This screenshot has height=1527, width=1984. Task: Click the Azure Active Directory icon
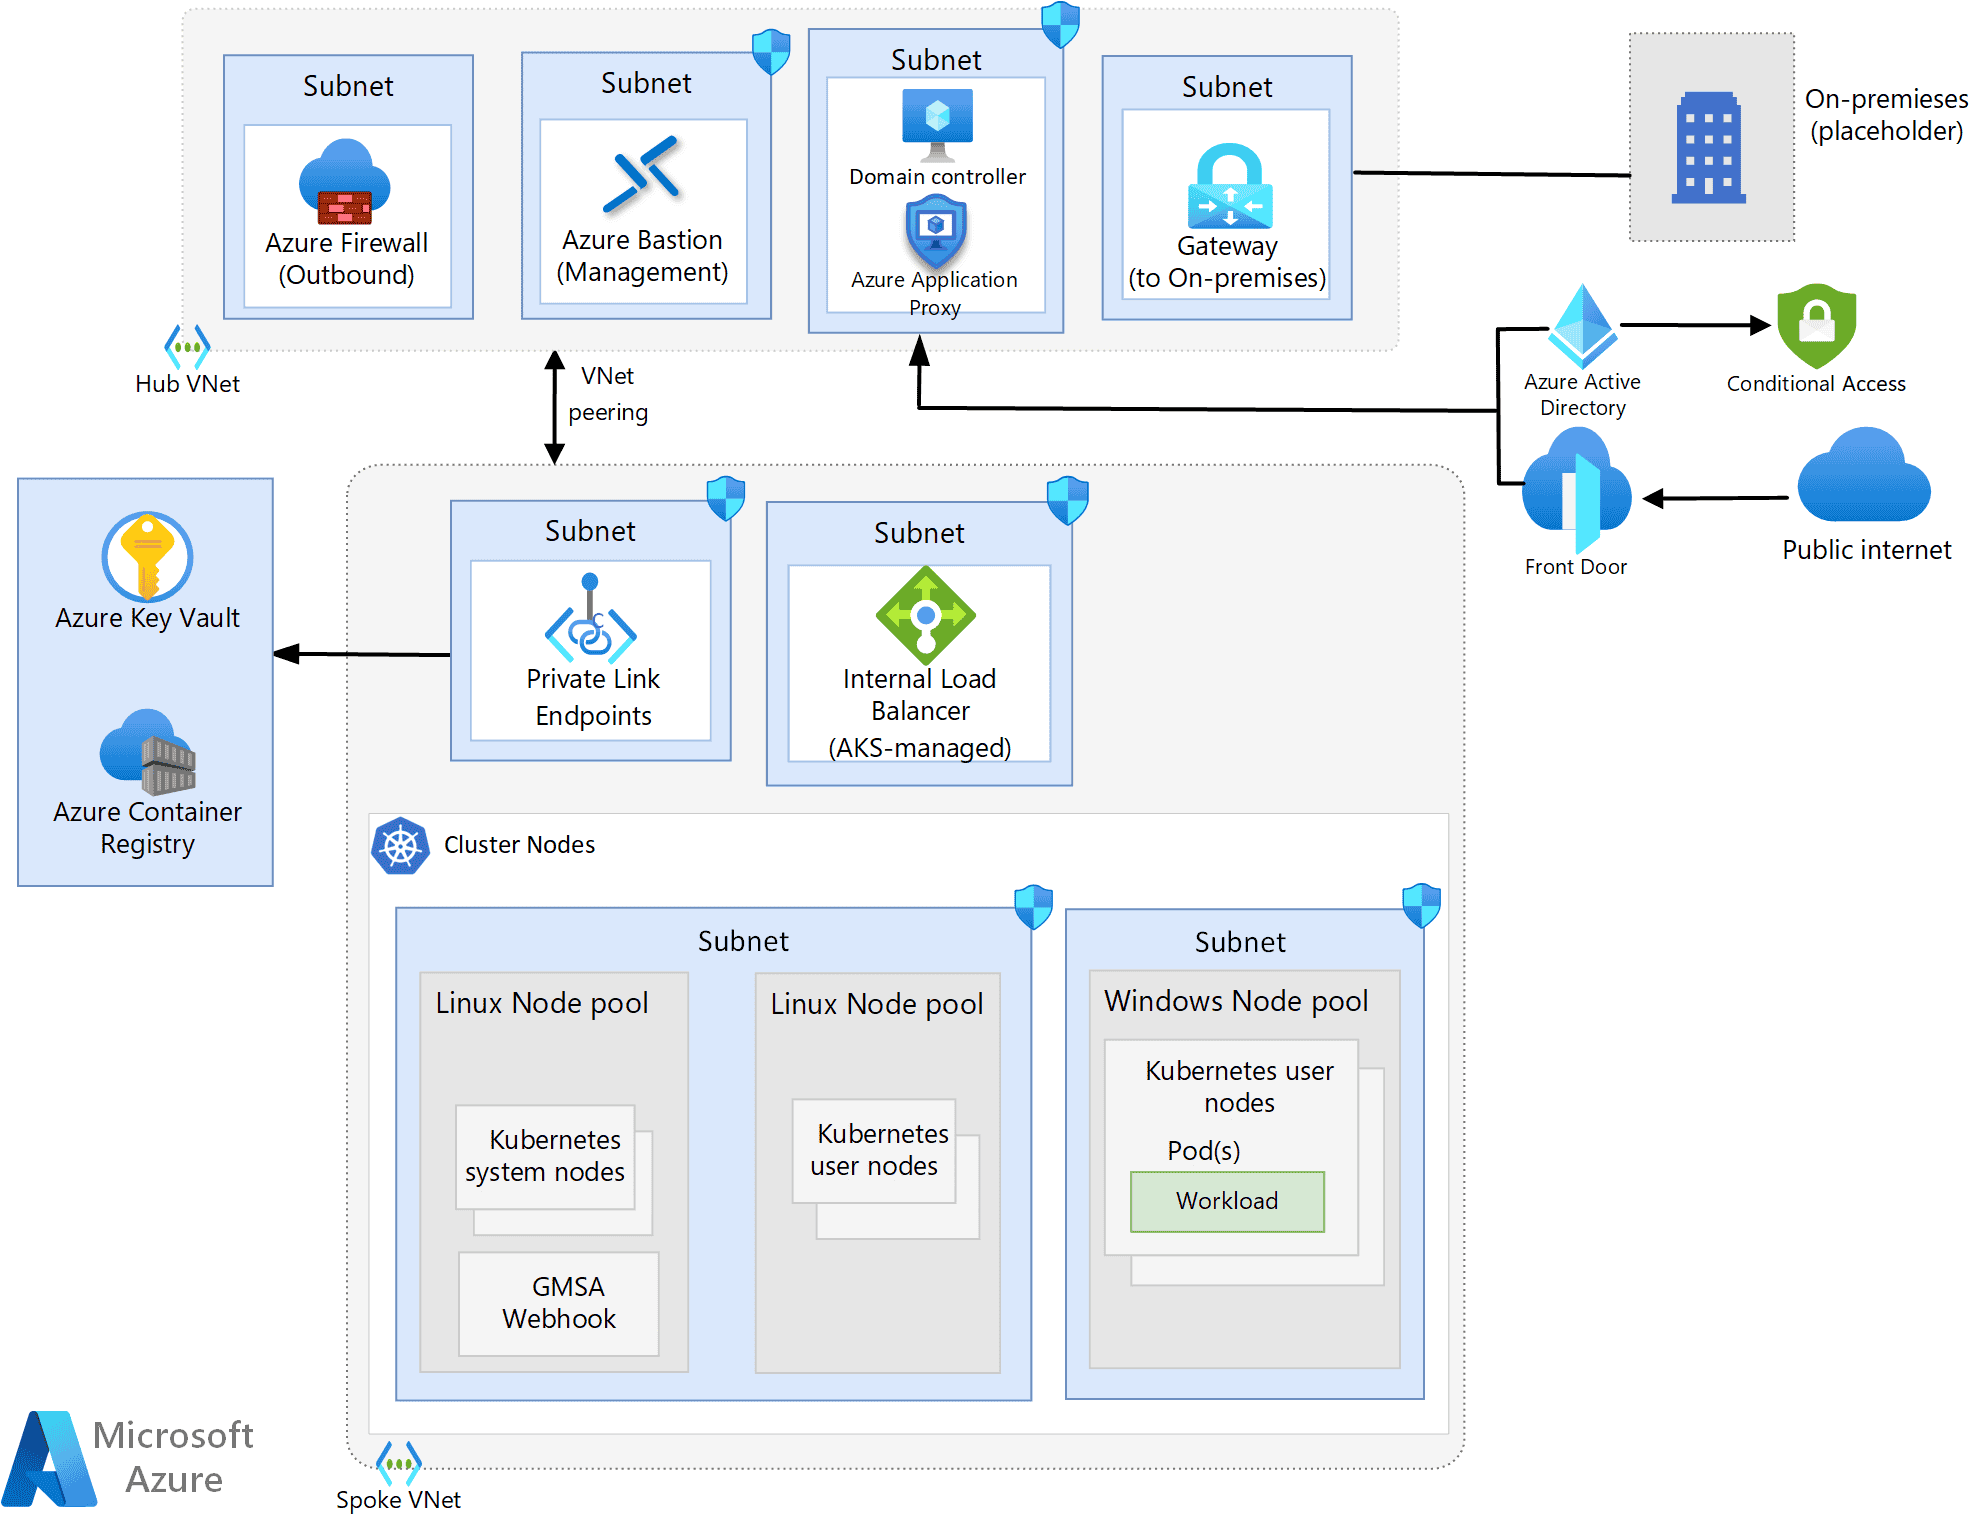[x=1583, y=326]
